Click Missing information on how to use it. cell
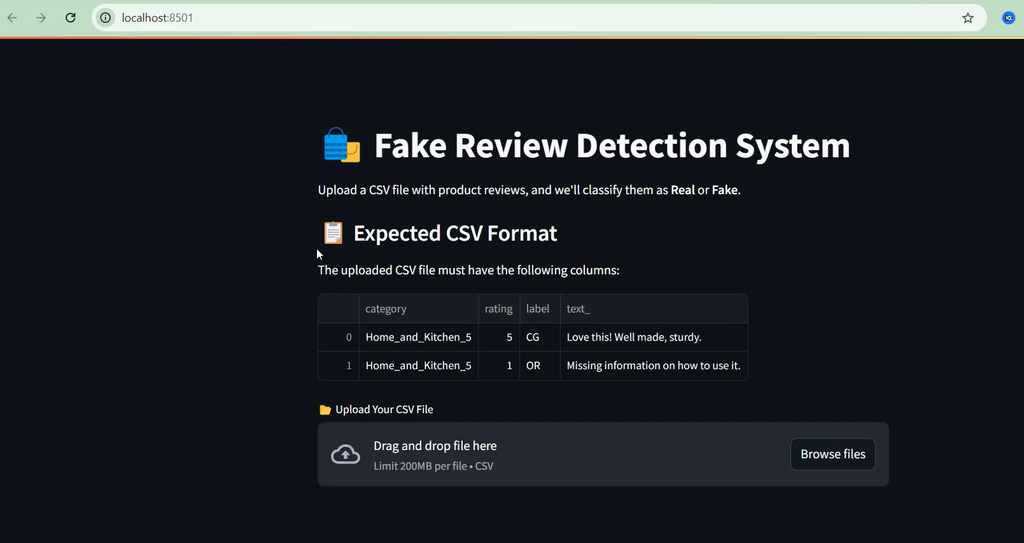The image size is (1024, 543). [654, 365]
